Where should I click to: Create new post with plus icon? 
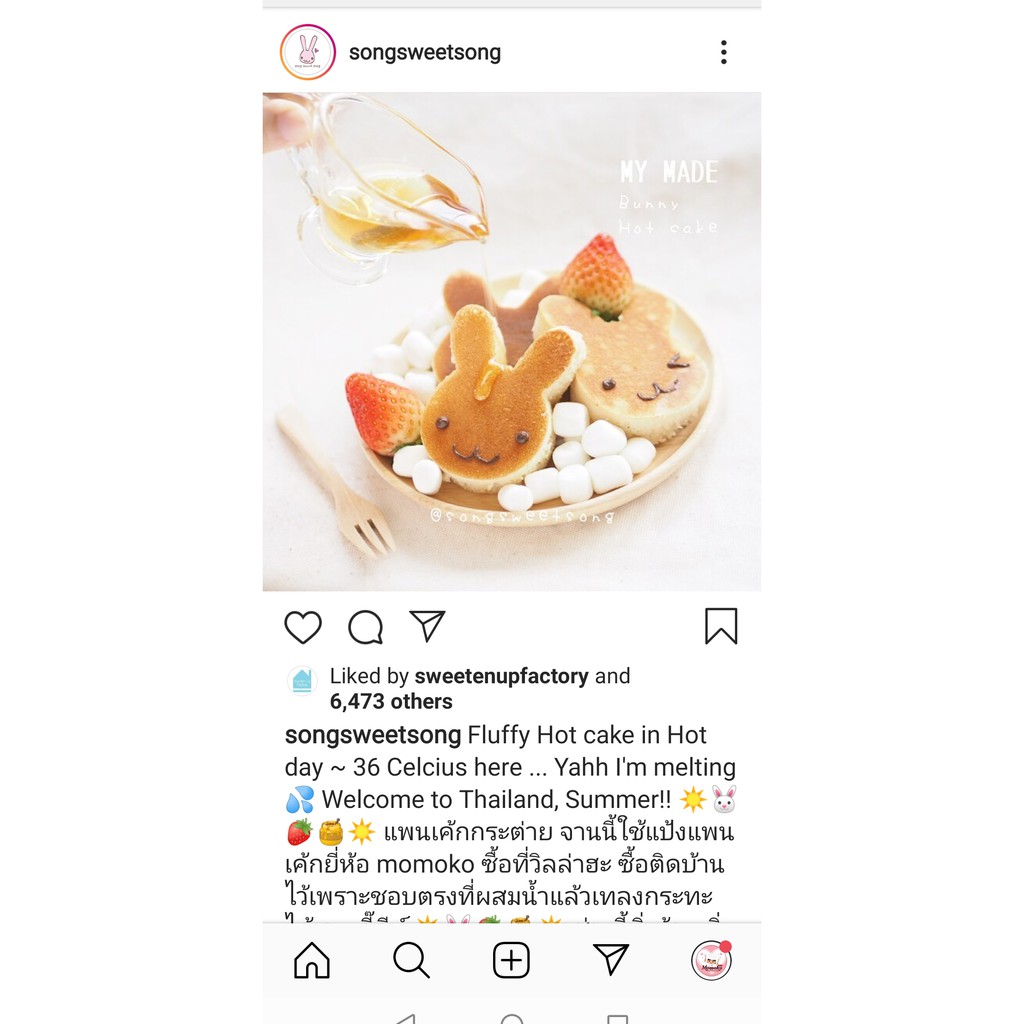[x=511, y=960]
